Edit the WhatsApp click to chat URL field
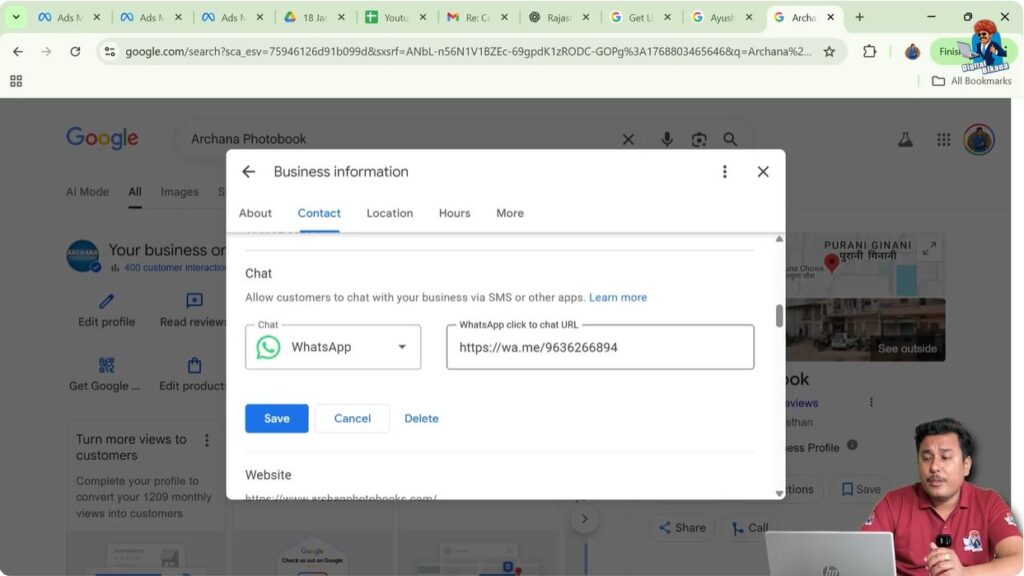 [599, 347]
